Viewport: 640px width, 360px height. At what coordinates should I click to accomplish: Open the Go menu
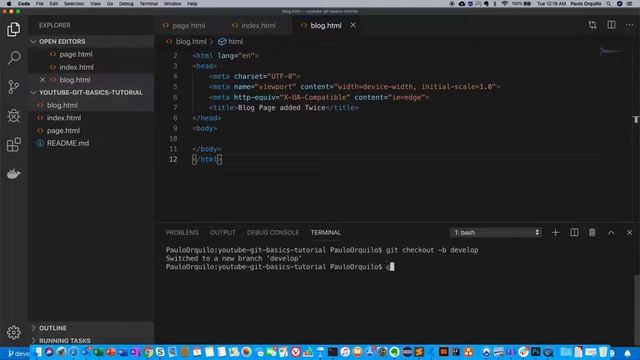point(110,4)
